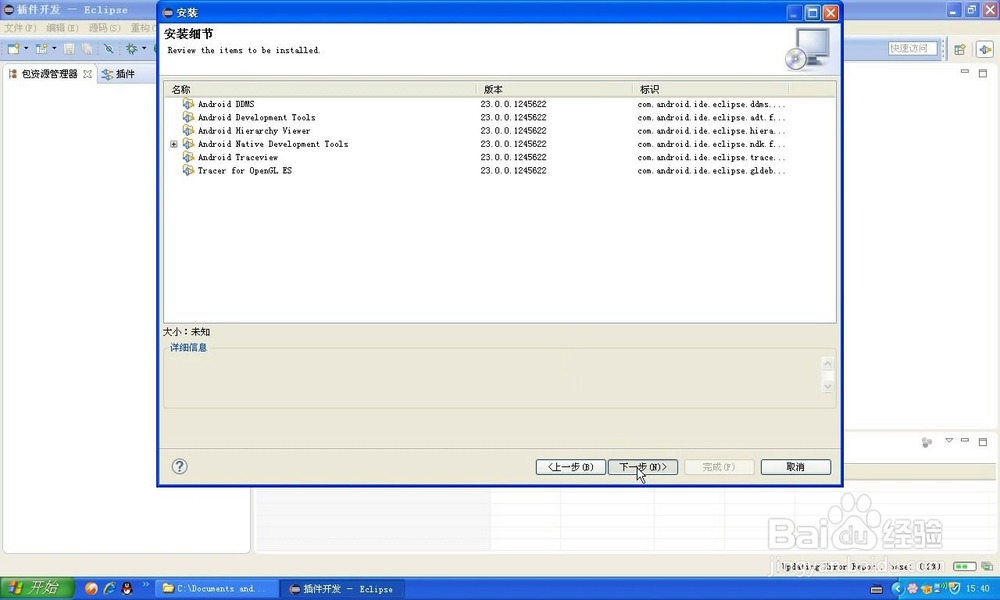
Task: Click the new package toolbar icon
Action: coord(41,48)
